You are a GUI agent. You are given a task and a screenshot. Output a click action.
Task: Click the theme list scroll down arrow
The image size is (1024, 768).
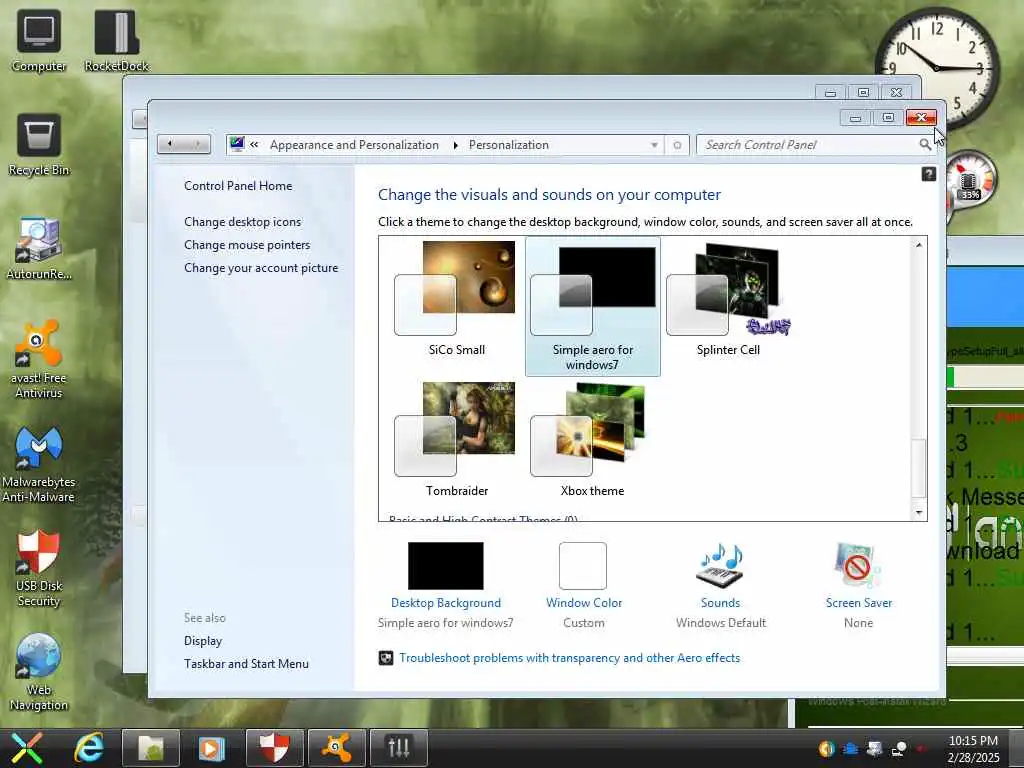918,513
